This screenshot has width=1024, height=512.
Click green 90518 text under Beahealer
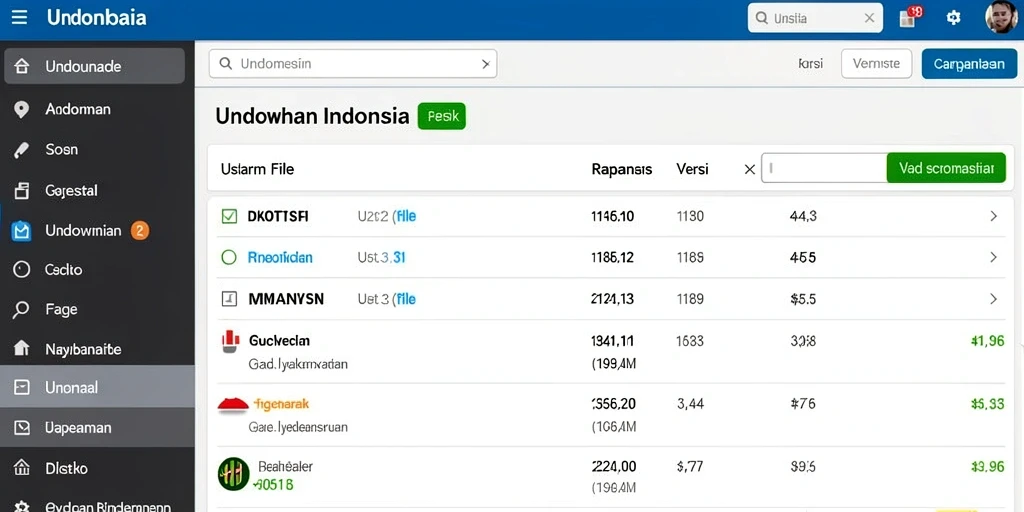click(273, 485)
